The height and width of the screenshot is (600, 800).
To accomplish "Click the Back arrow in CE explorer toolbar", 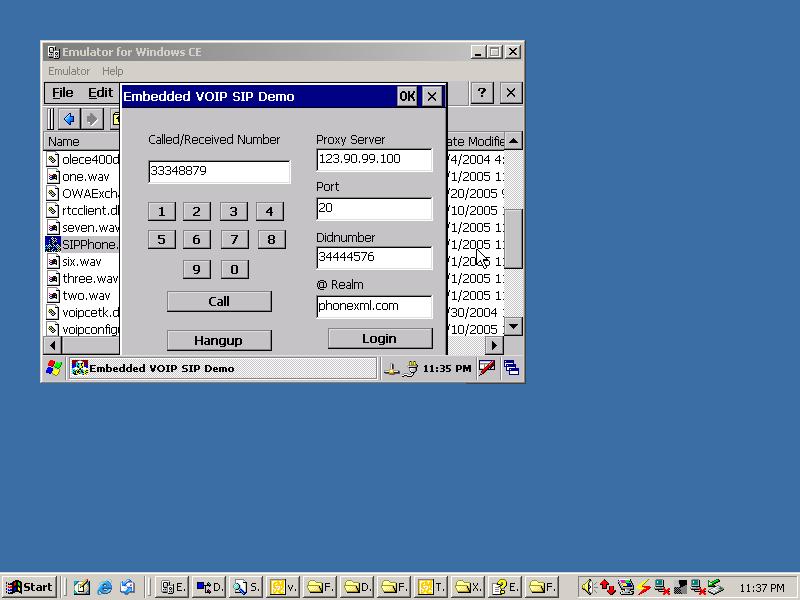I will [69, 119].
